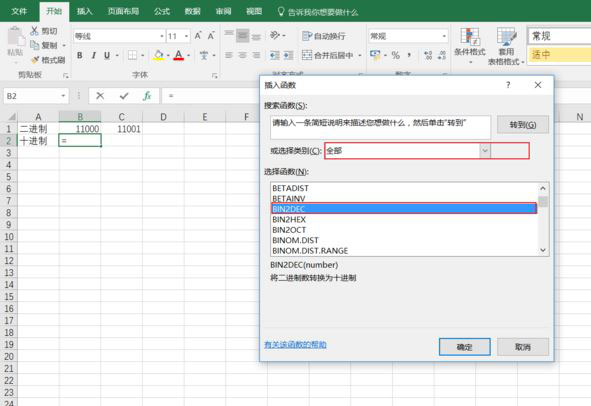
Task: Open the Formulas ribbon tab
Action: [x=162, y=11]
